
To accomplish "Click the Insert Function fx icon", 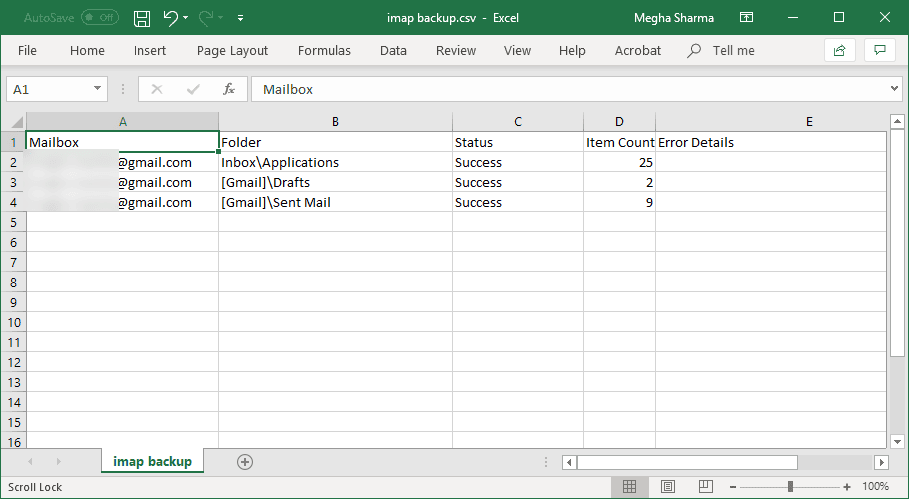I will (228, 89).
